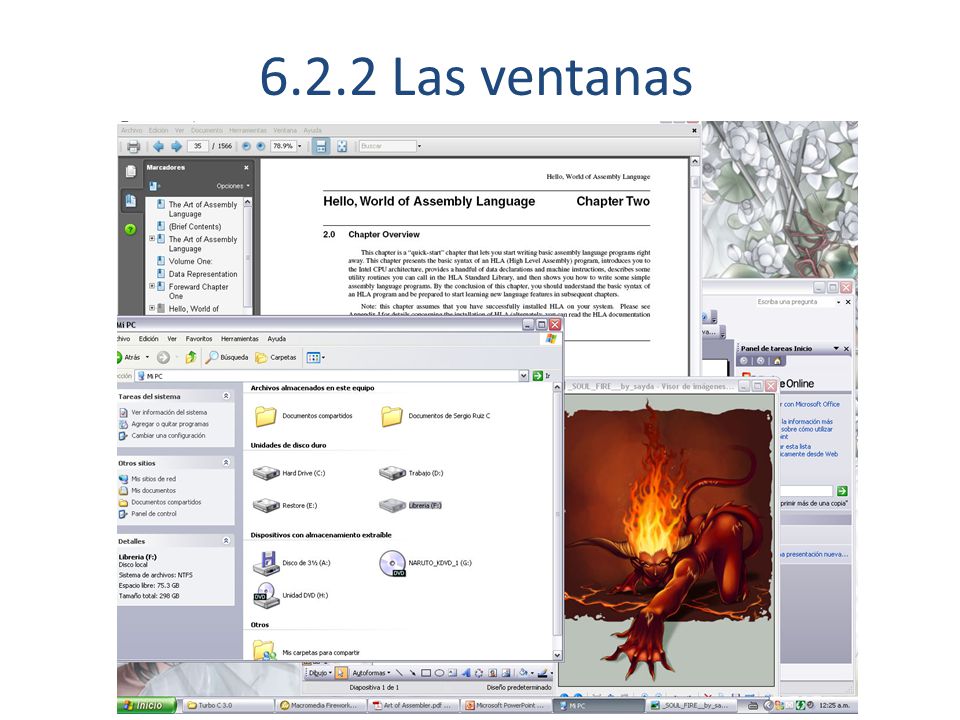Expand the second Art of Assembly Language bookmark
Viewport: 960px width, 720px height.
pyautogui.click(x=152, y=239)
